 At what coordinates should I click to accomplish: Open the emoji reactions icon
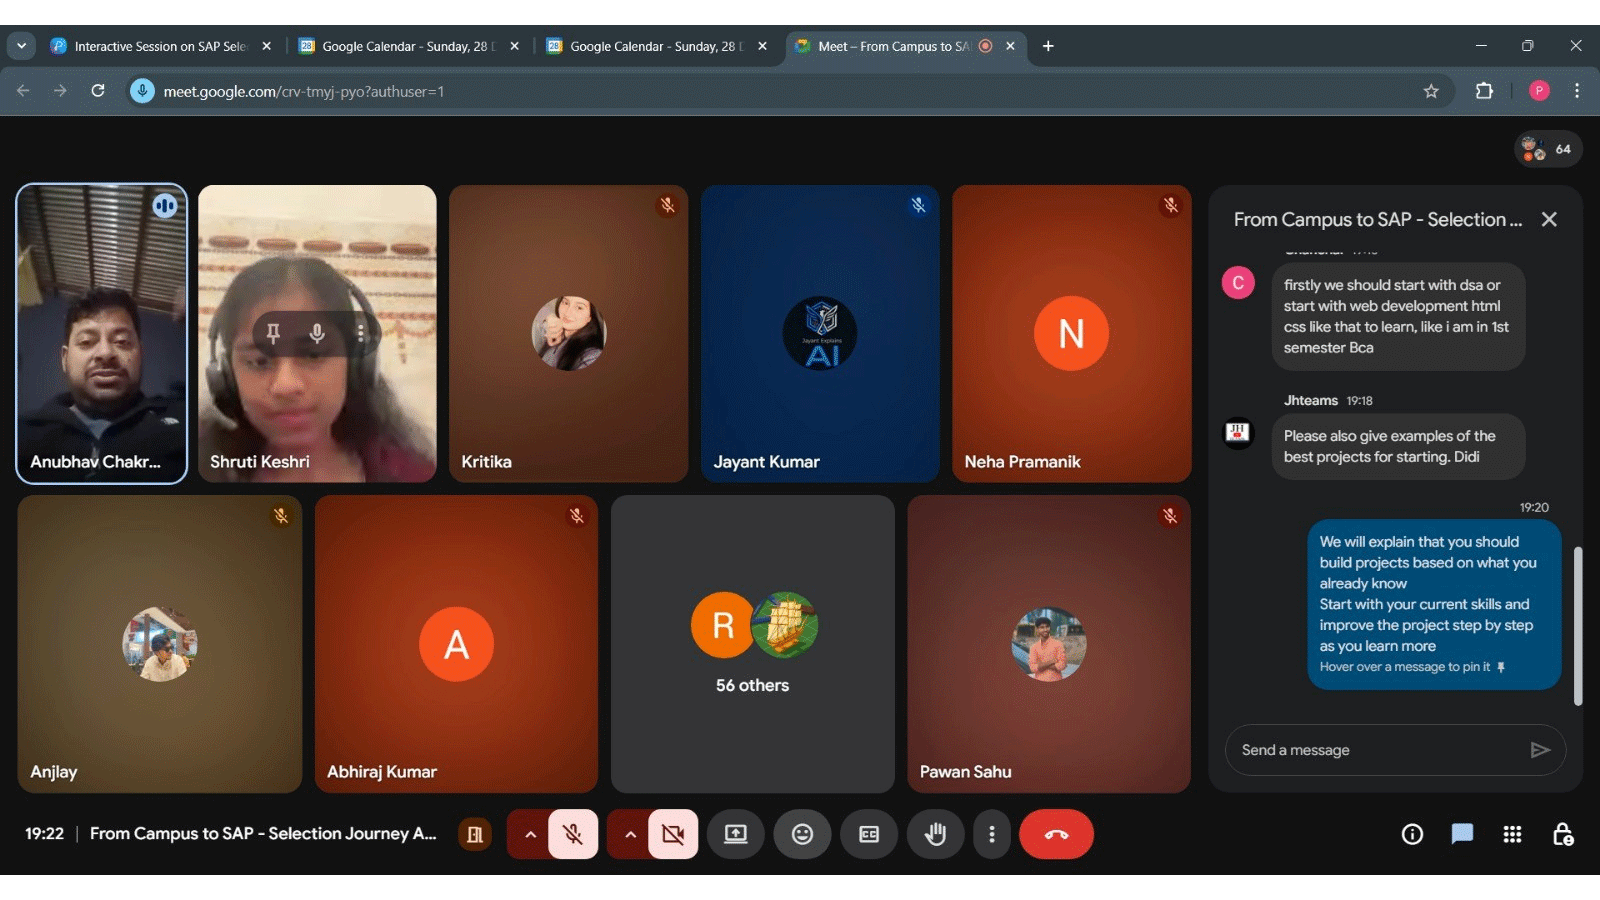802,834
